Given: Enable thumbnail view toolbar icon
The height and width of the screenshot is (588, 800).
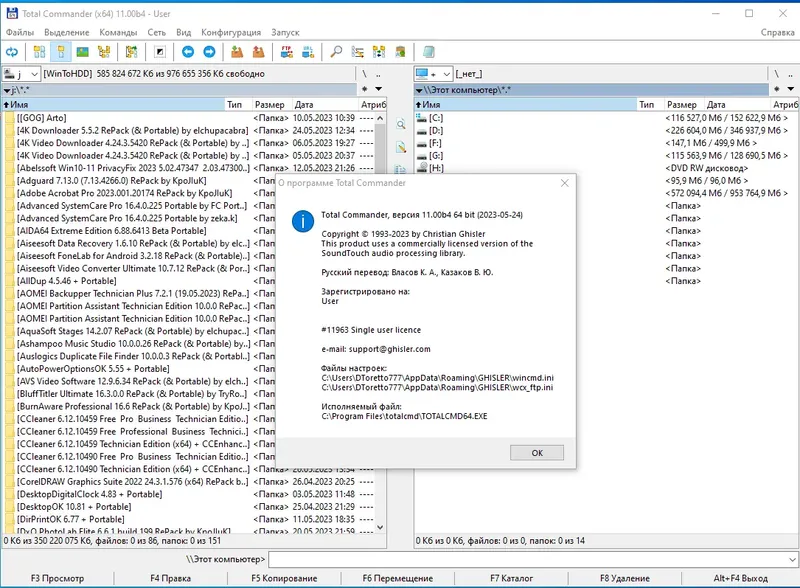Looking at the screenshot, I should tap(82, 52).
